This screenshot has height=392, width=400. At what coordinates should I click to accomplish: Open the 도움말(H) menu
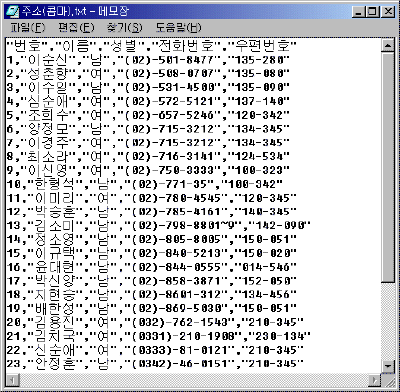(179, 27)
